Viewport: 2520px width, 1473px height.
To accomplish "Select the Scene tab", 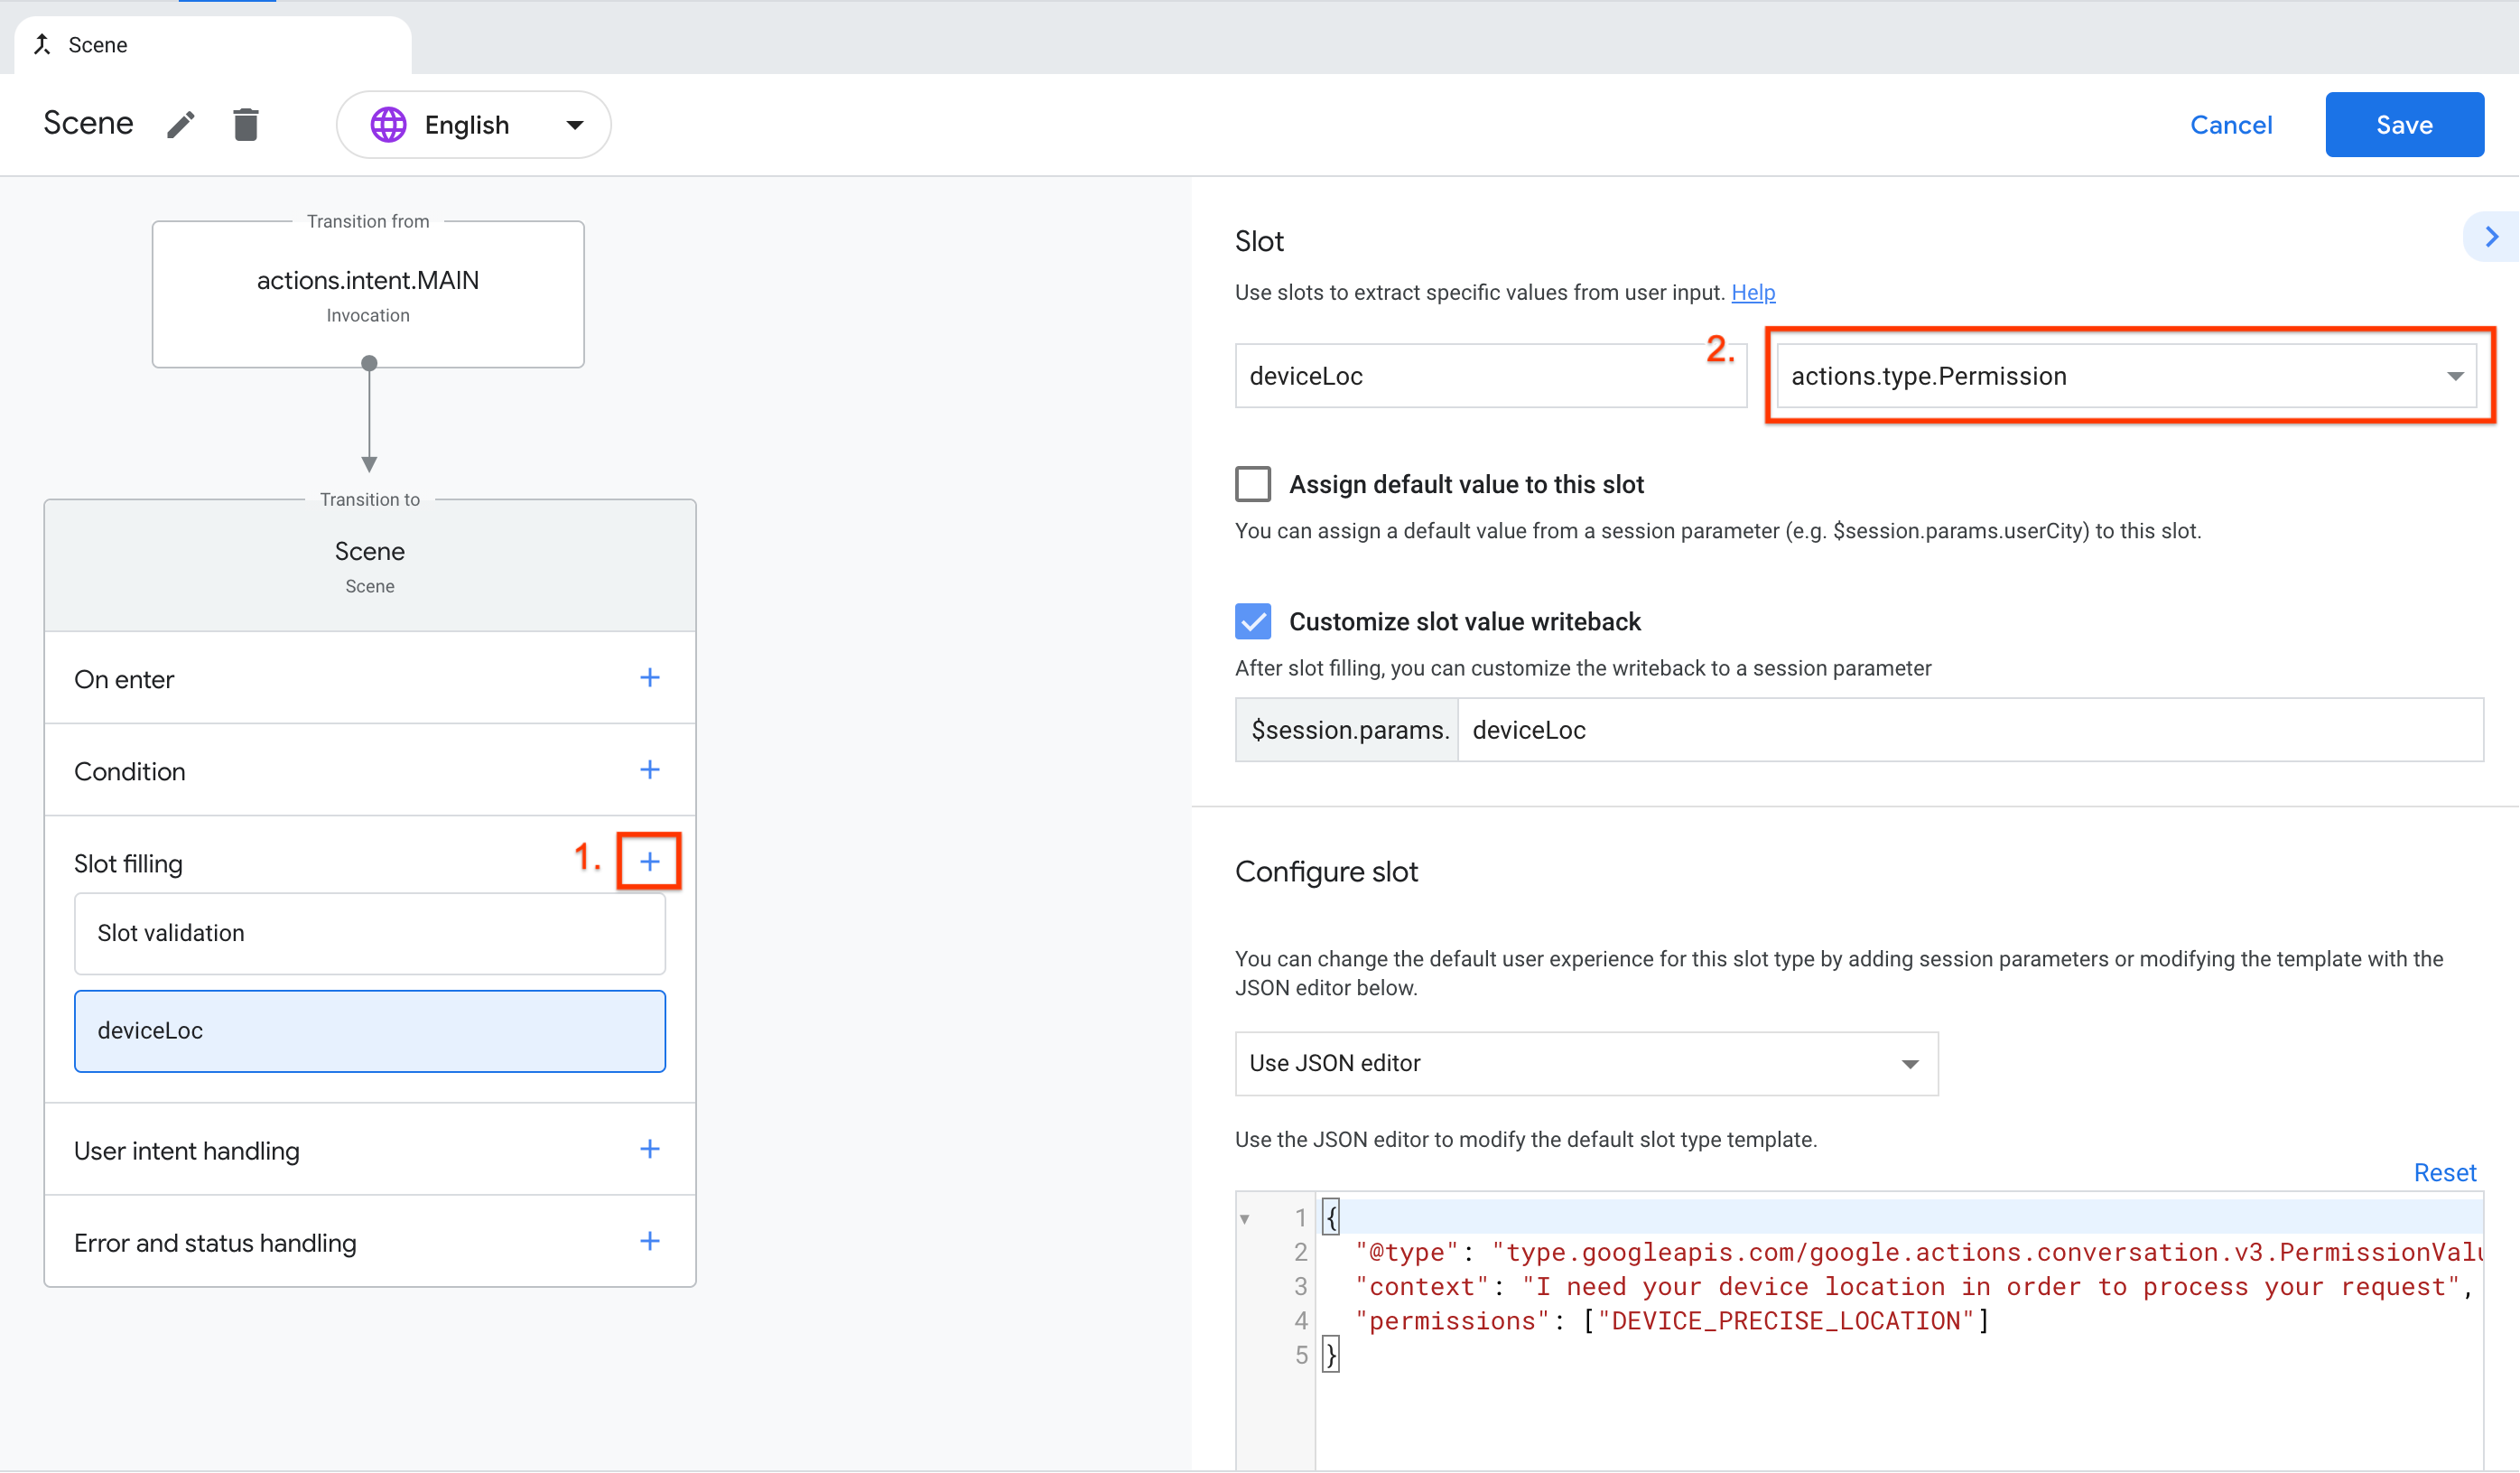I will click(x=98, y=45).
